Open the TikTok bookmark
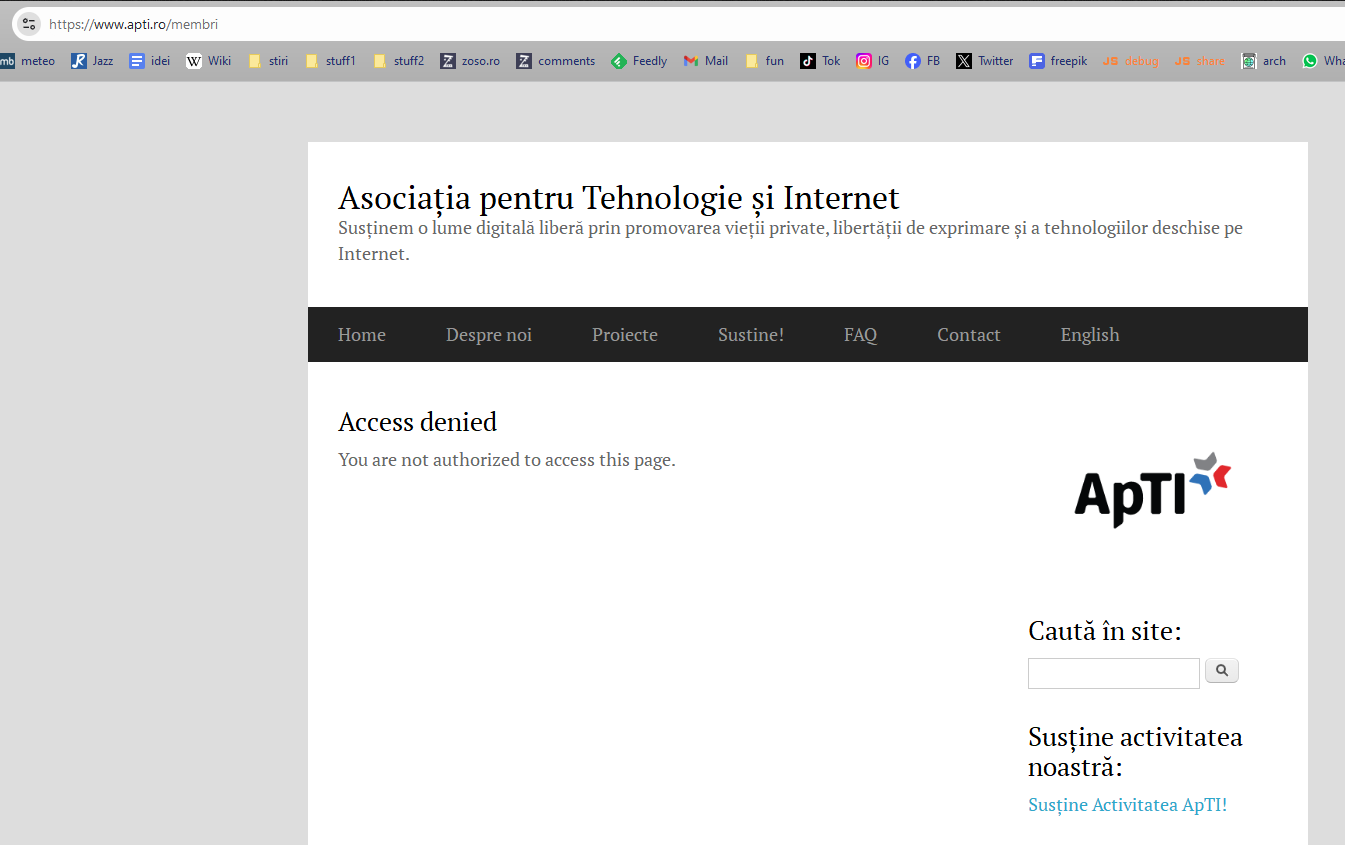 [820, 61]
